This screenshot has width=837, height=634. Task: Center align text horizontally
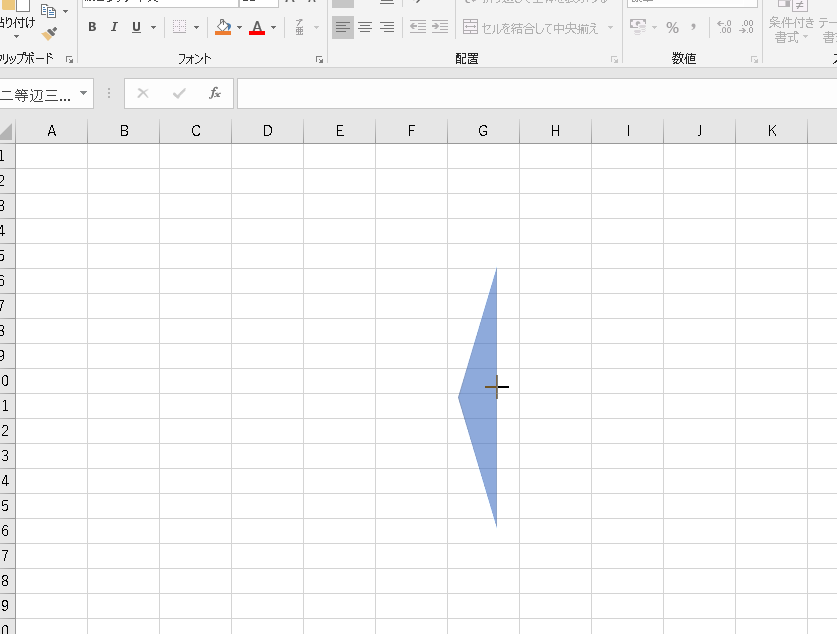[x=365, y=27]
